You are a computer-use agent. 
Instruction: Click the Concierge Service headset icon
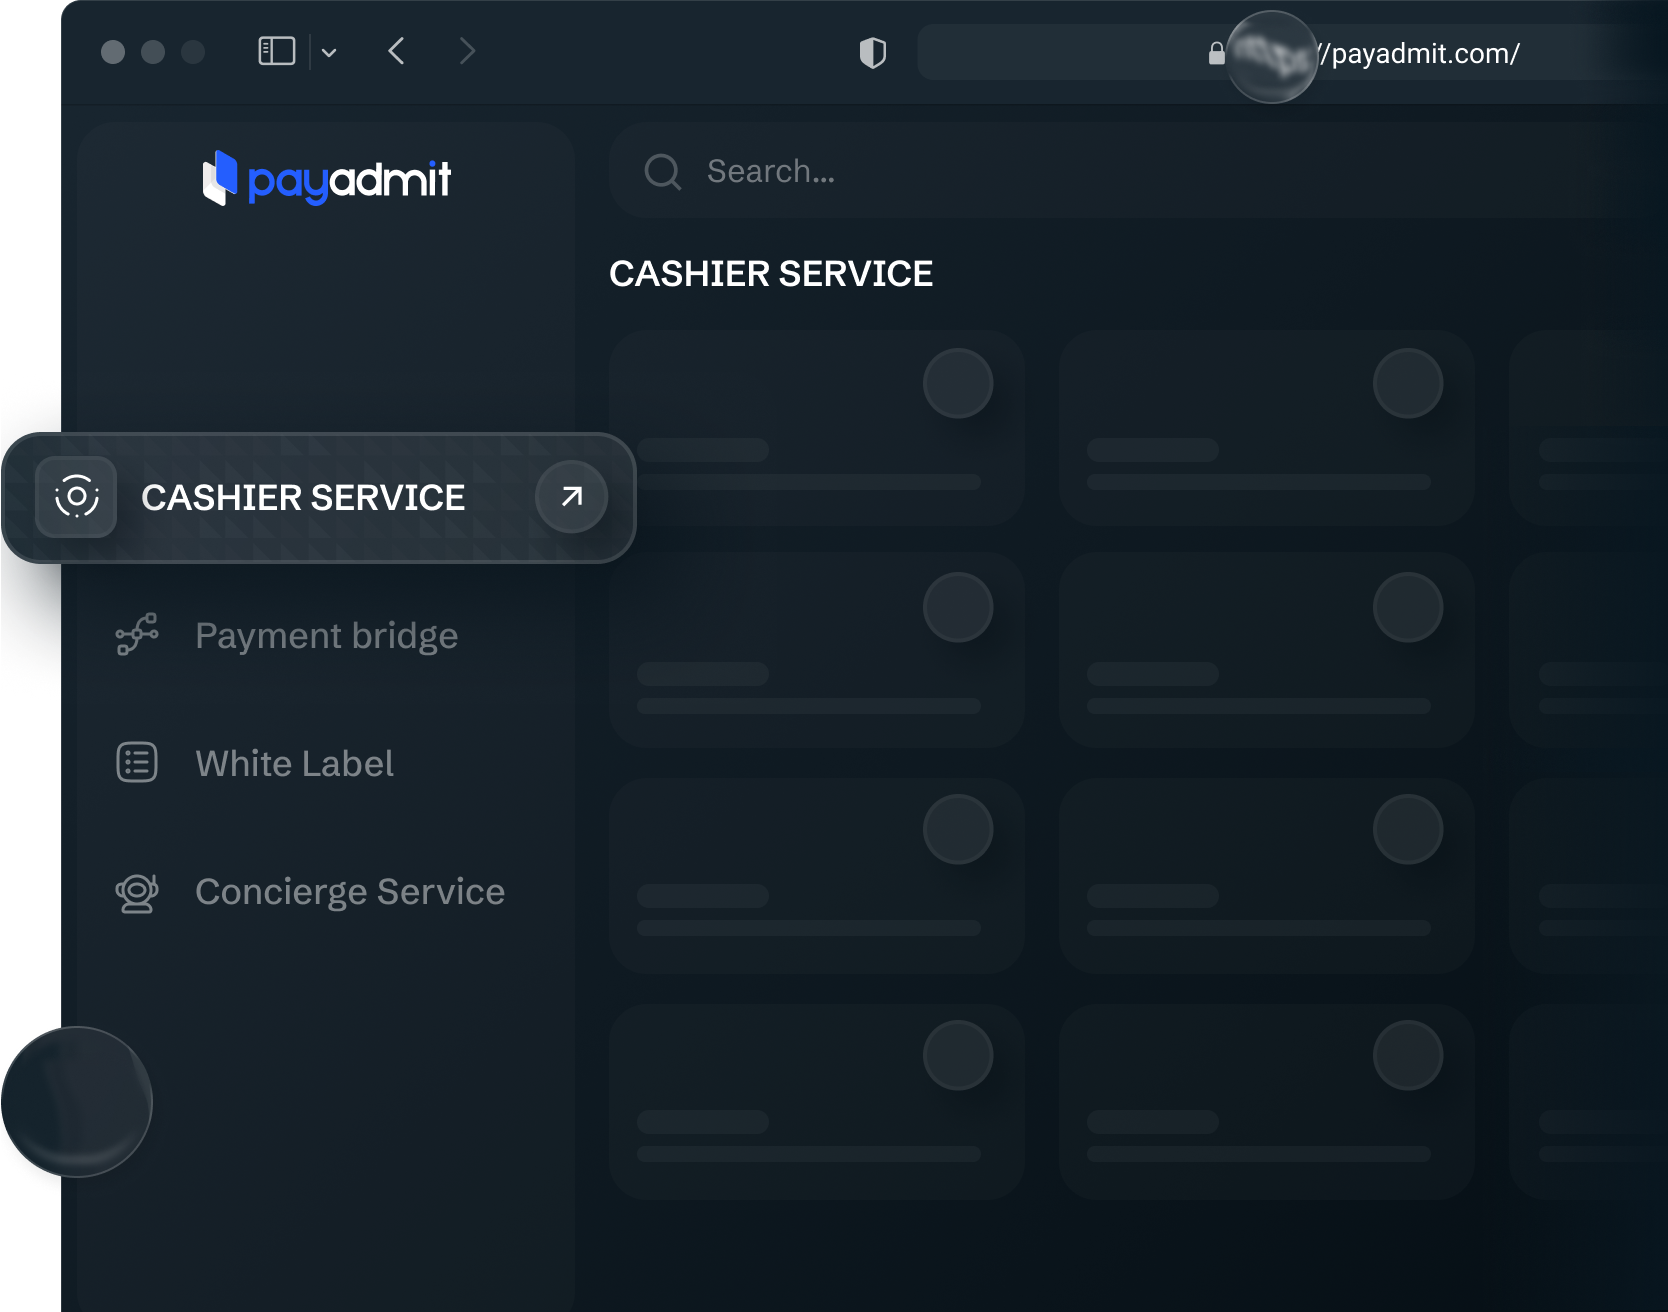click(137, 892)
